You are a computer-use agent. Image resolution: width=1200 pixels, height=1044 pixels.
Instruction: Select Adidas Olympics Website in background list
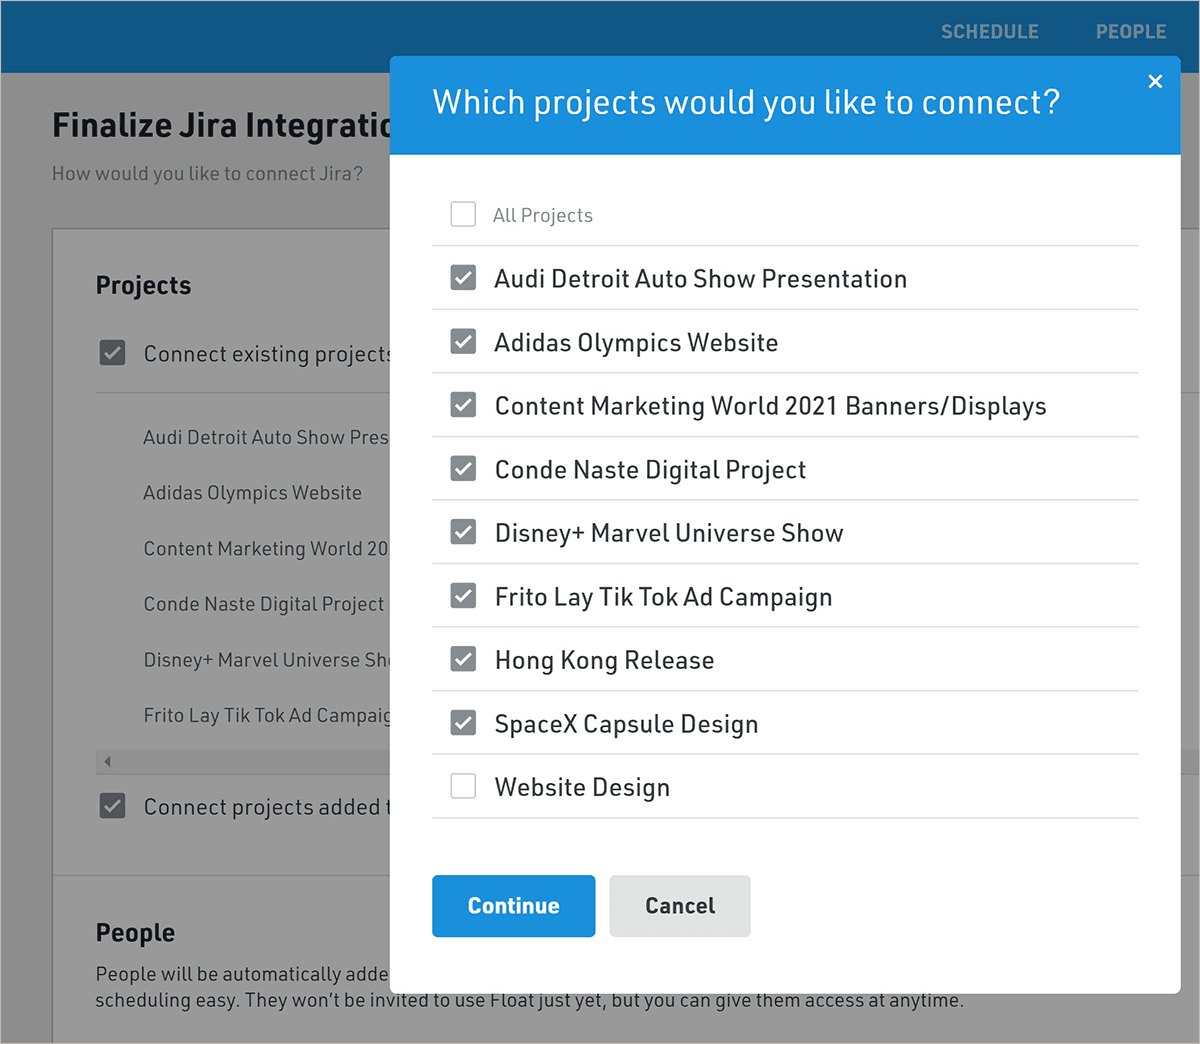(252, 493)
